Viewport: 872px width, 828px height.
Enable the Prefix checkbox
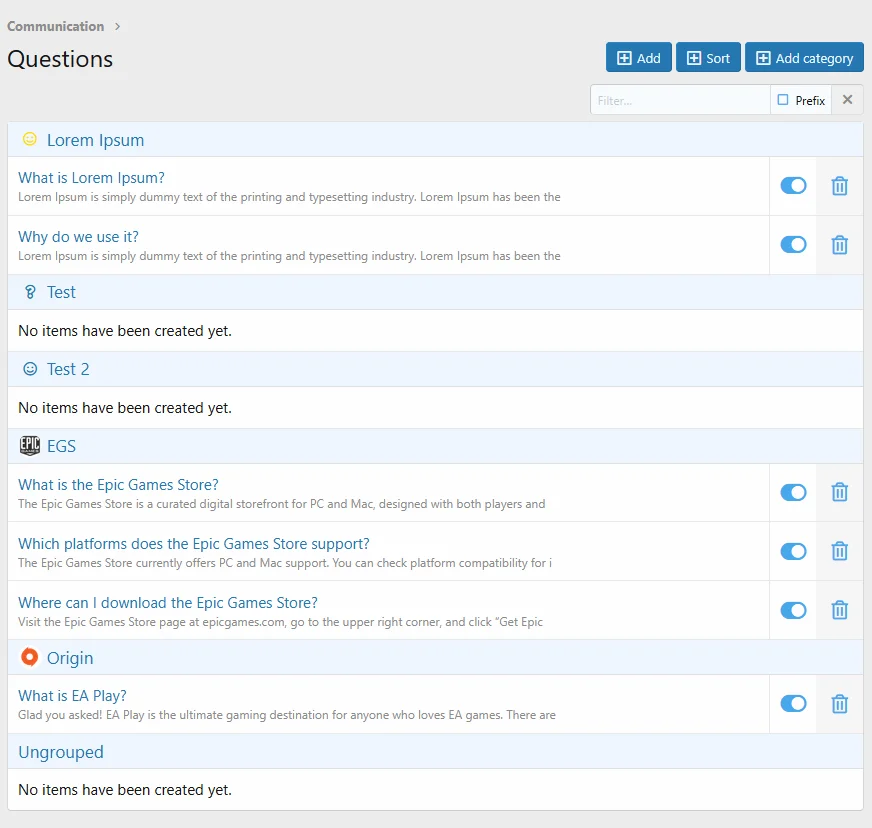pyautogui.click(x=783, y=100)
